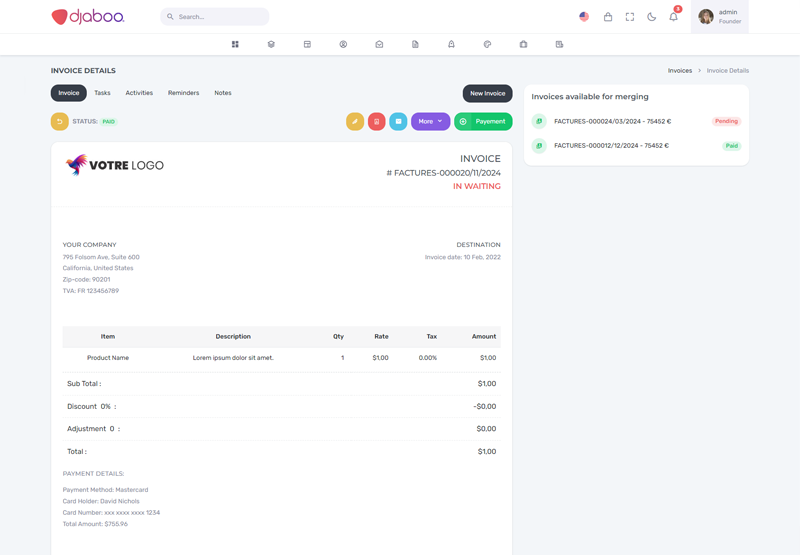Open the shopping bag icon in header
Viewport: 800px width, 555px height.
(607, 17)
